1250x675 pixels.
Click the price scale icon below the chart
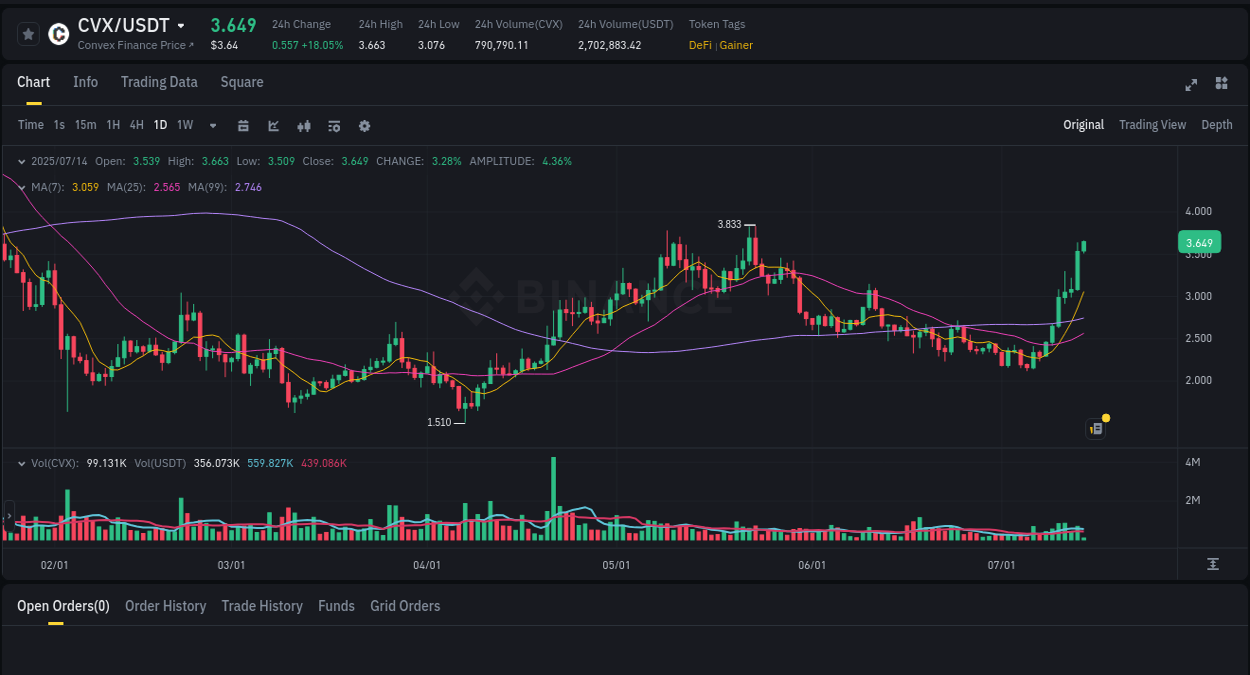point(1213,563)
